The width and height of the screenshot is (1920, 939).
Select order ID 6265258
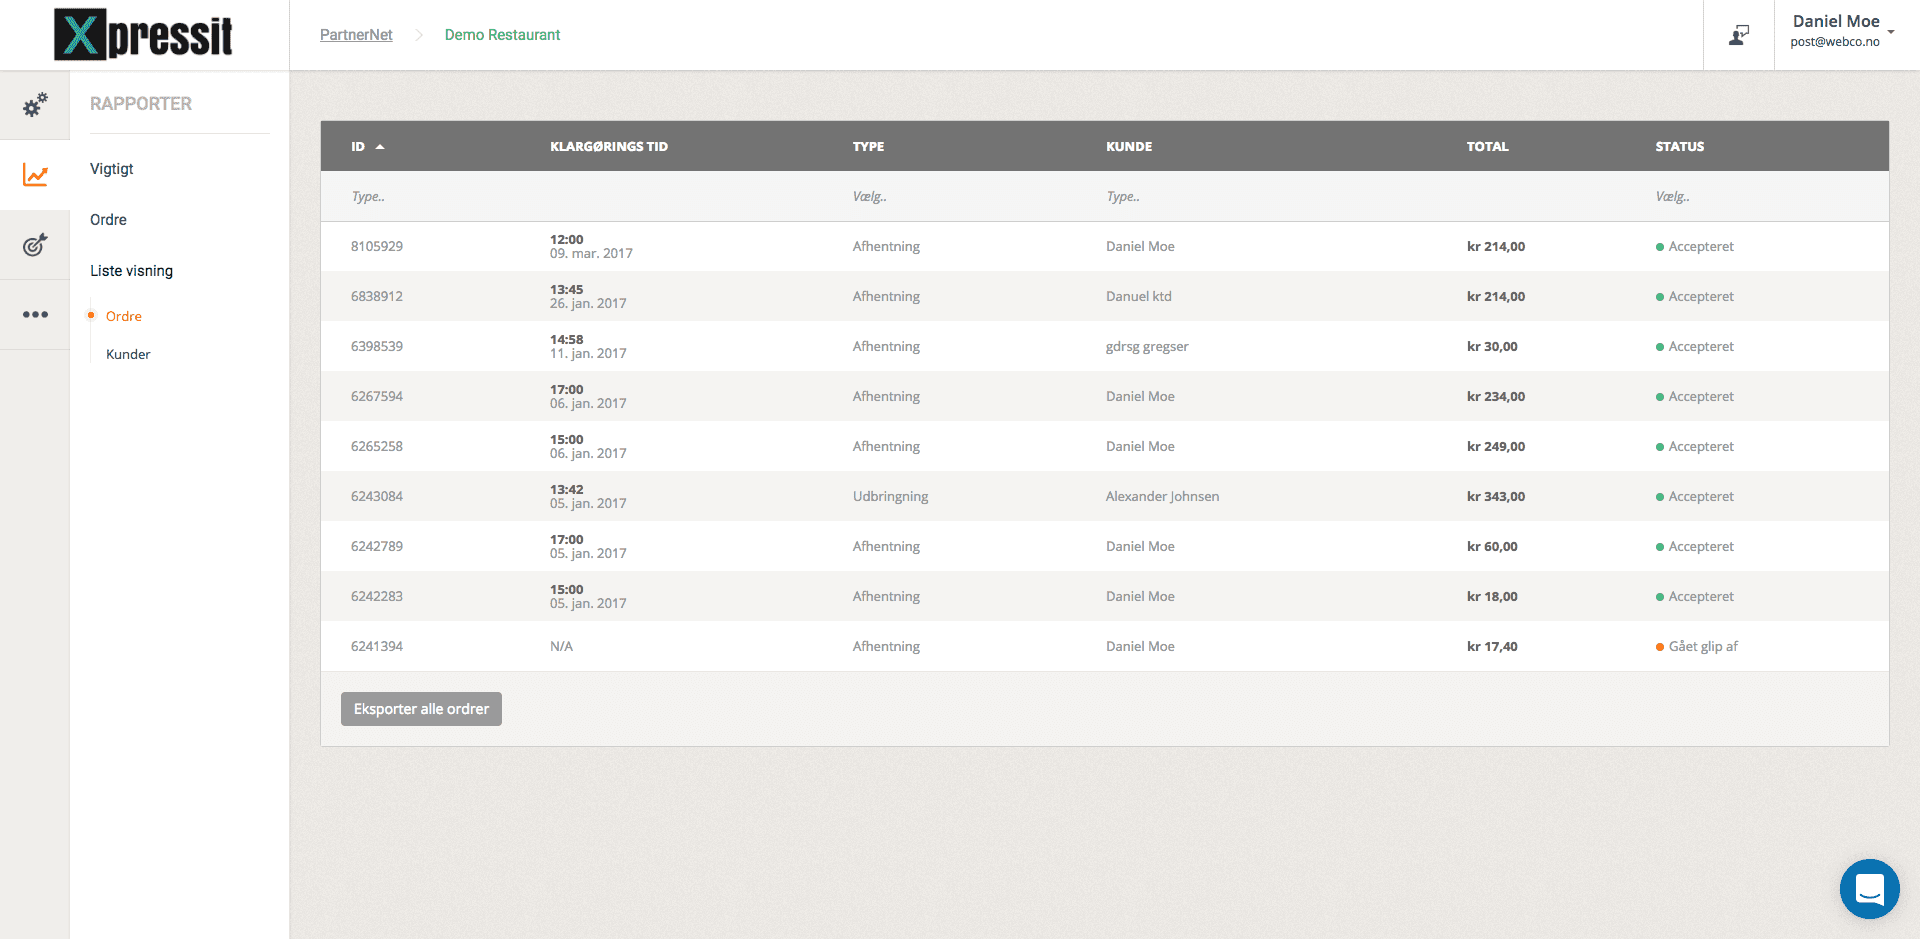[x=377, y=447]
